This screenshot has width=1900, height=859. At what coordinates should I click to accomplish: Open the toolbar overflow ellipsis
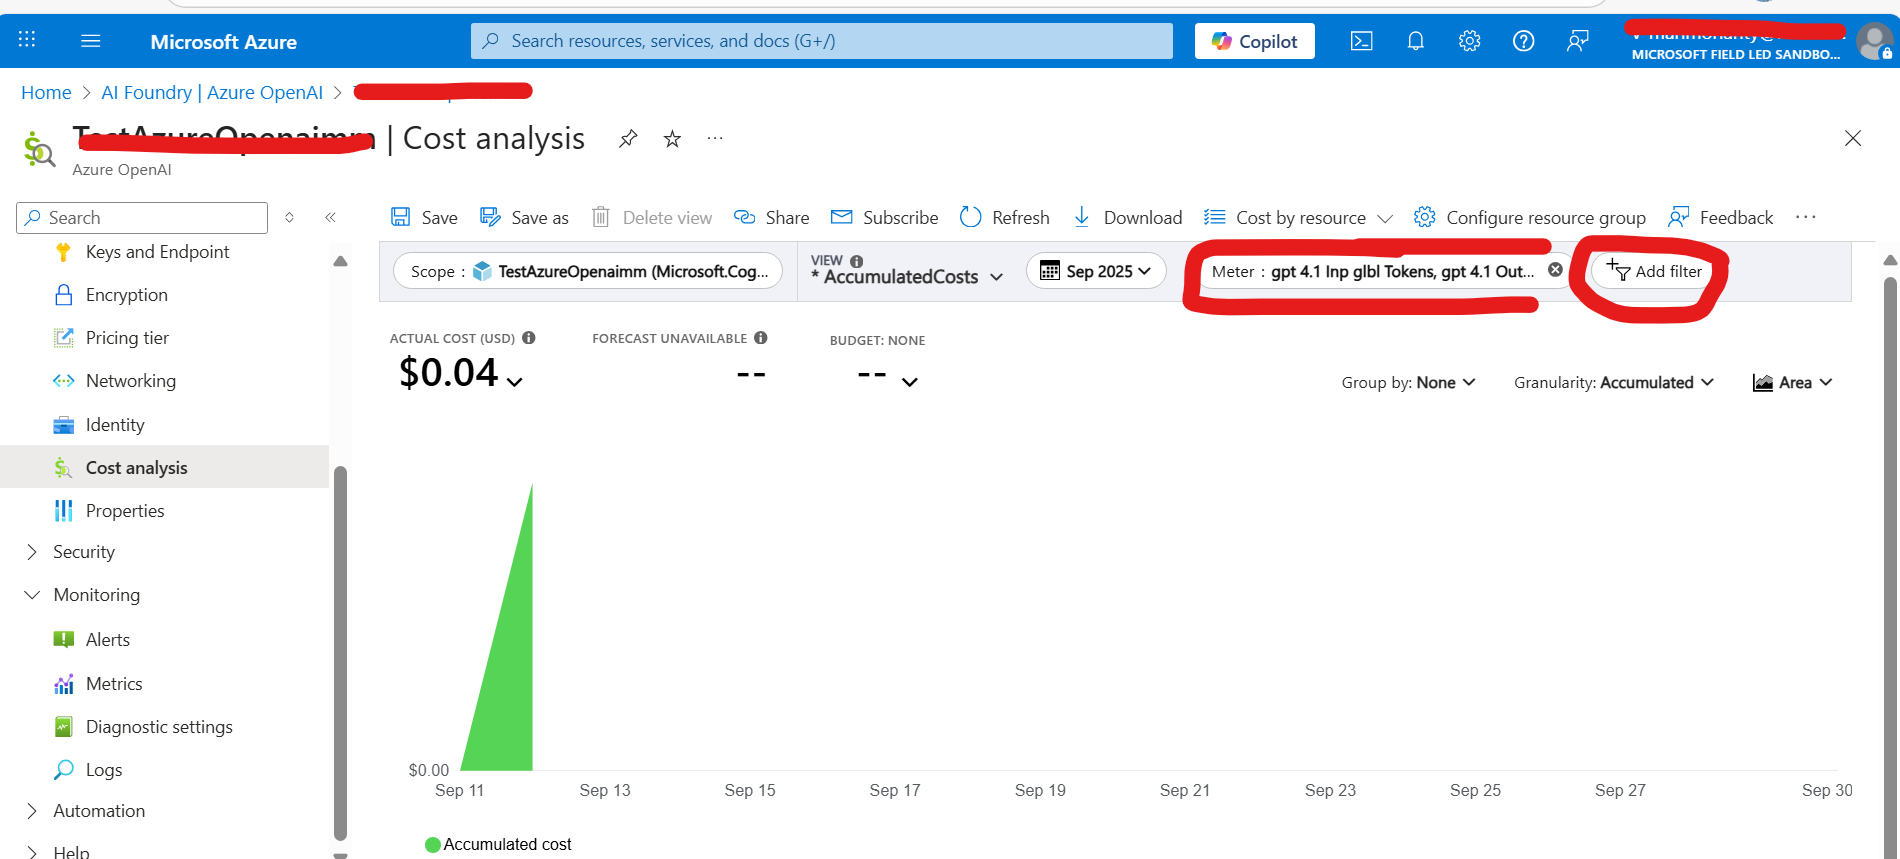click(x=1805, y=217)
